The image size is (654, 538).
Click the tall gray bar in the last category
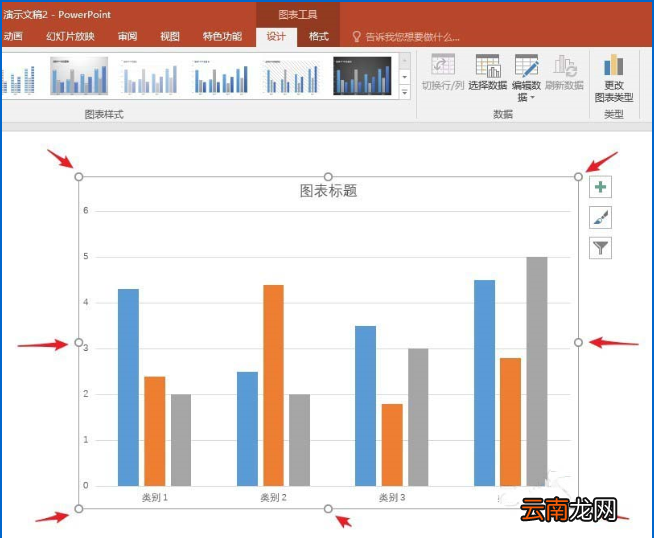537,371
